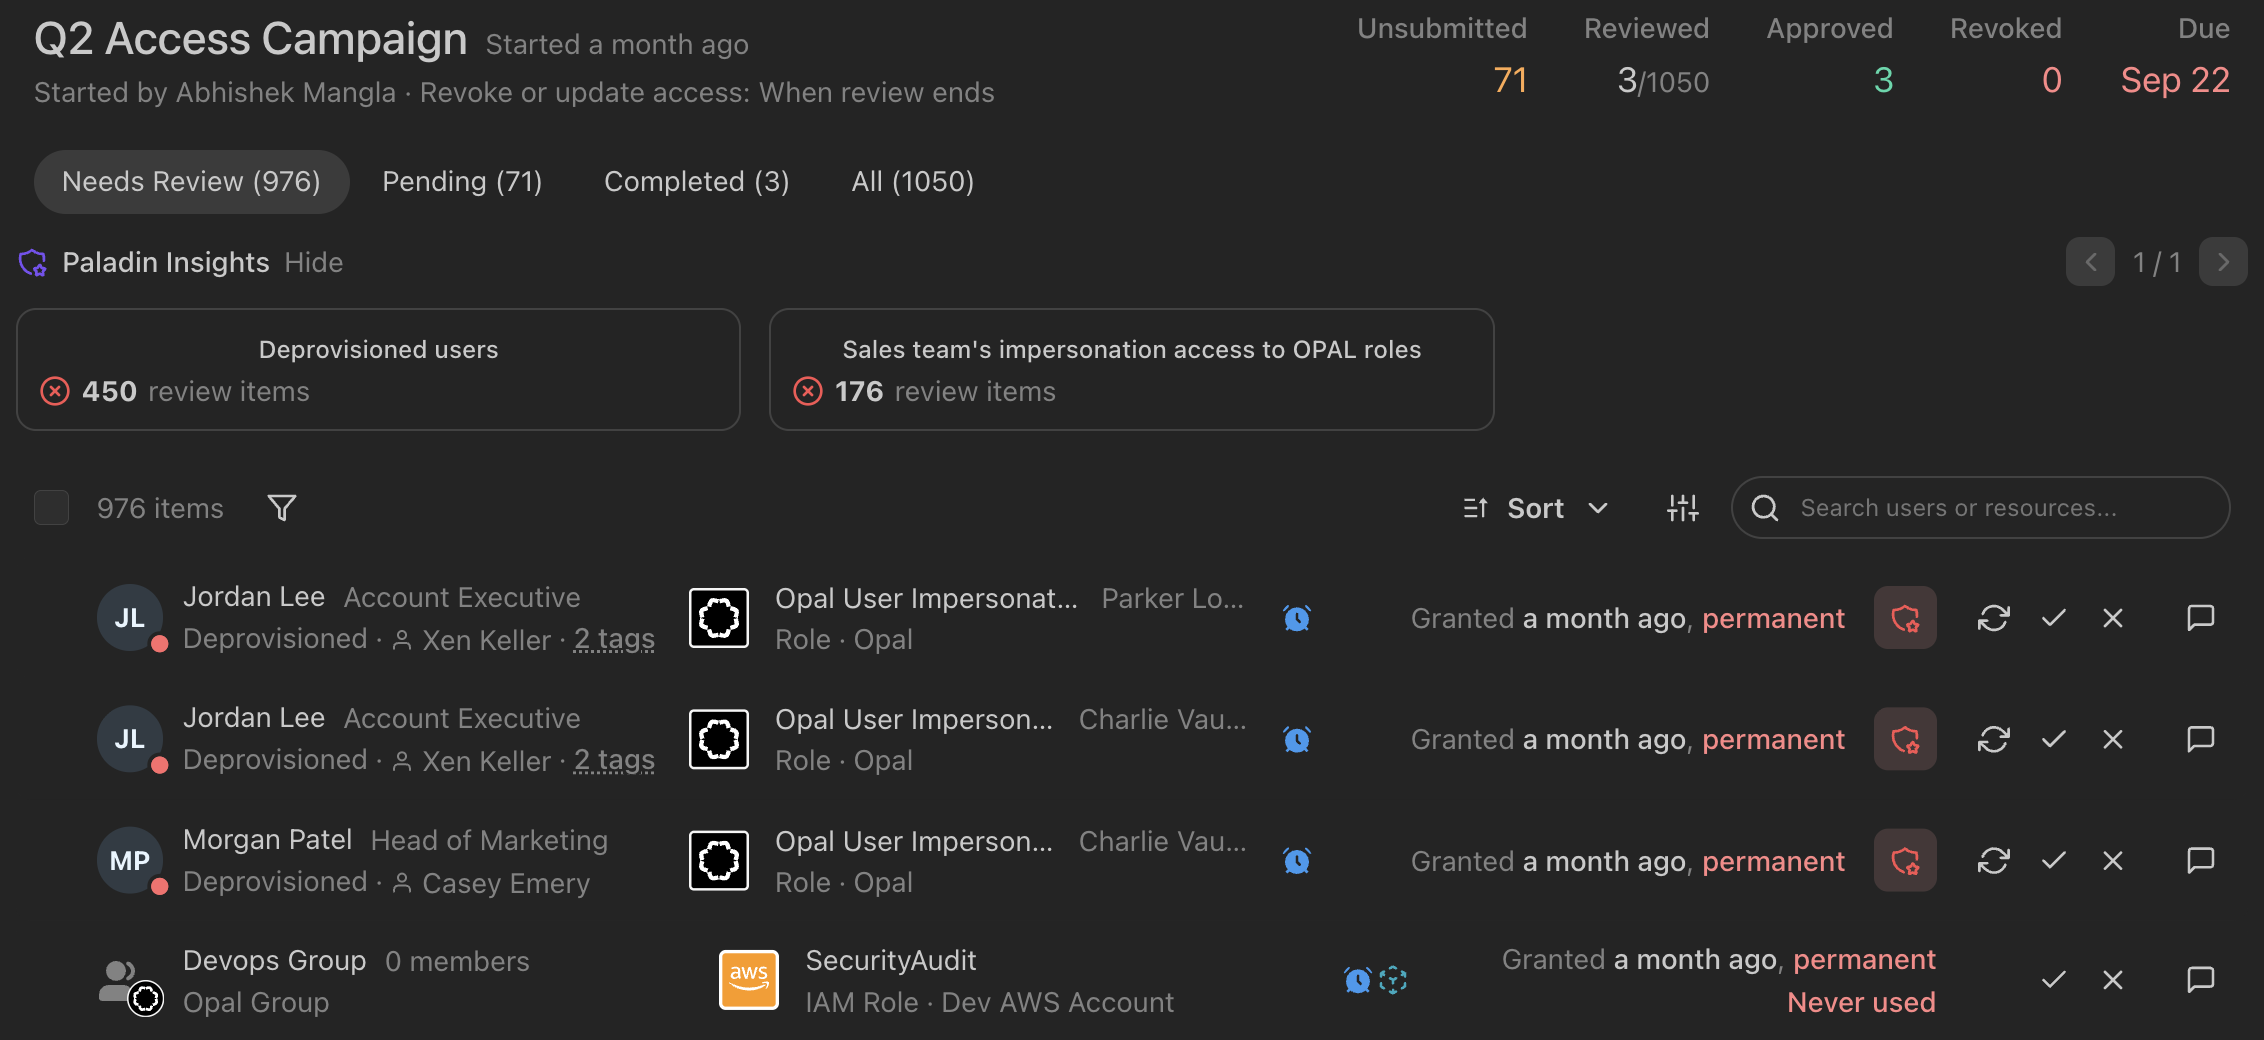
Task: Click Devops Group name
Action: 274,961
